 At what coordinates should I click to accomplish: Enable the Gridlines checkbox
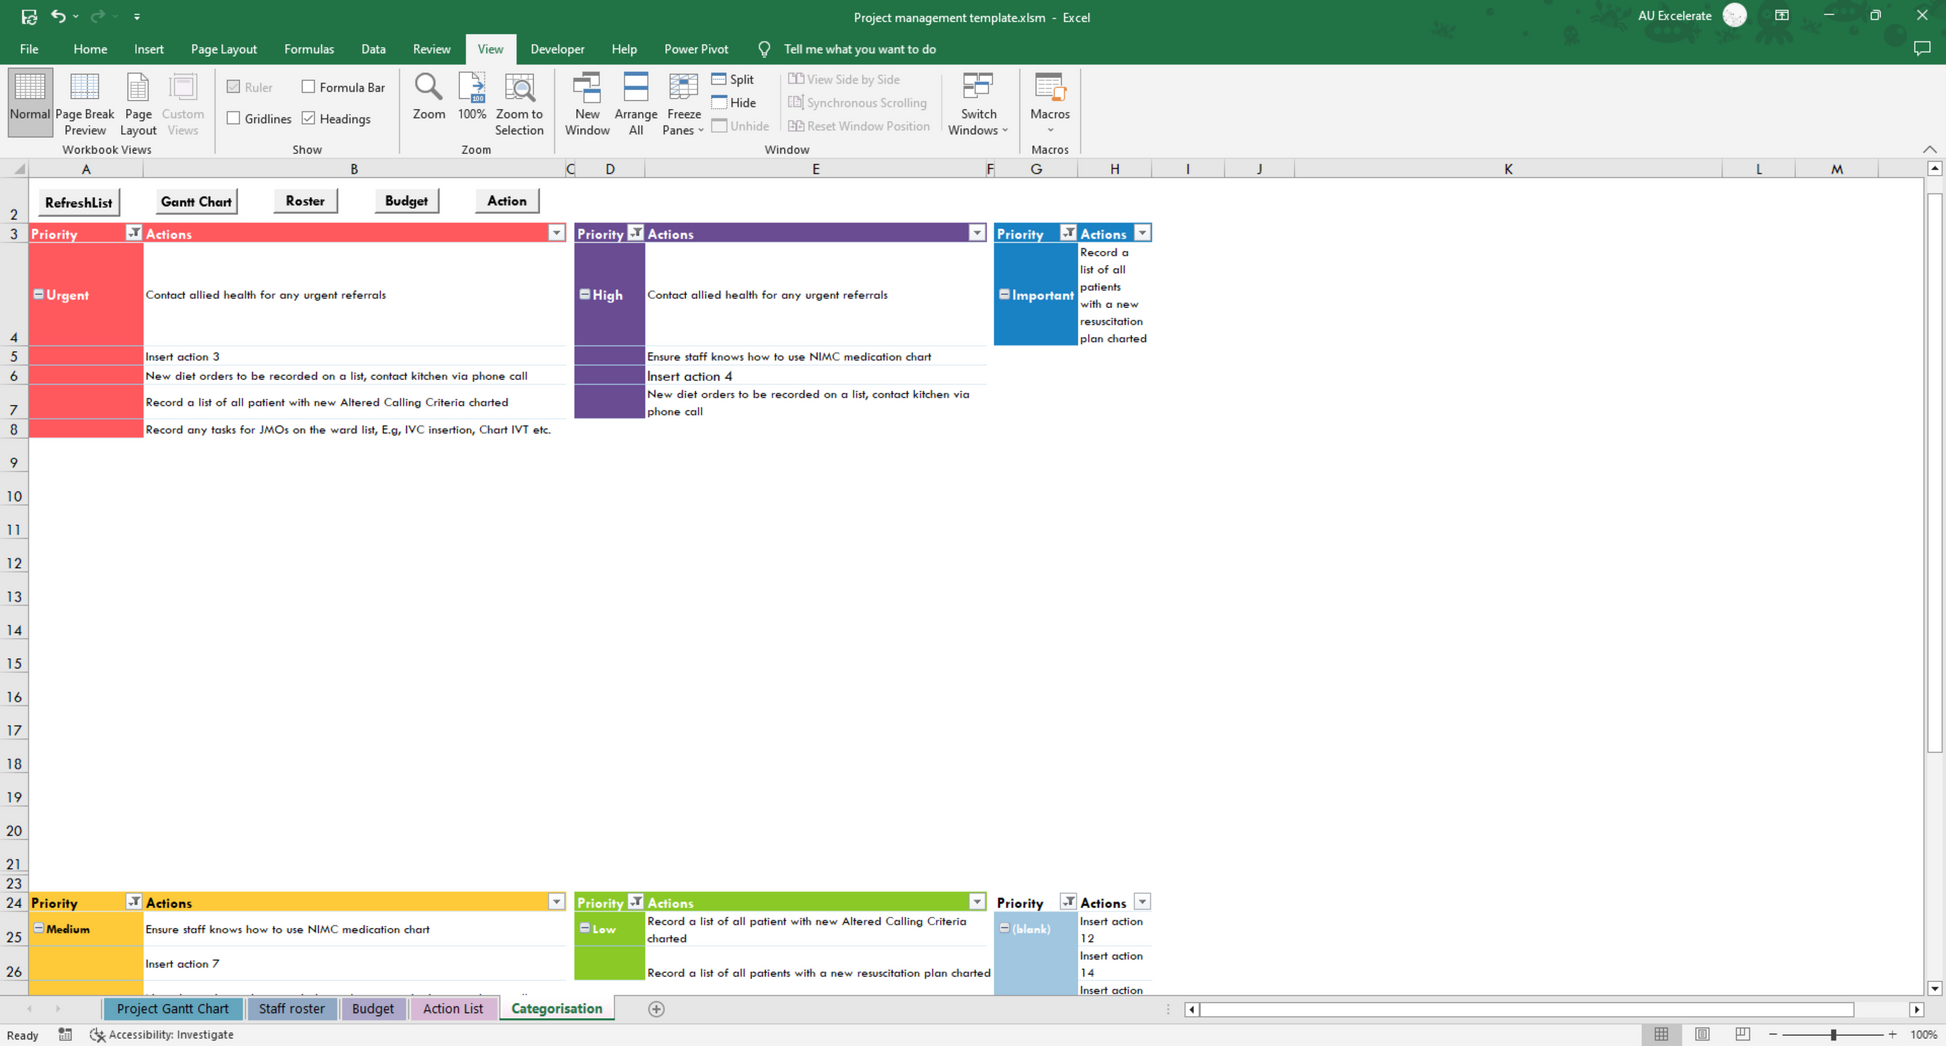point(234,118)
